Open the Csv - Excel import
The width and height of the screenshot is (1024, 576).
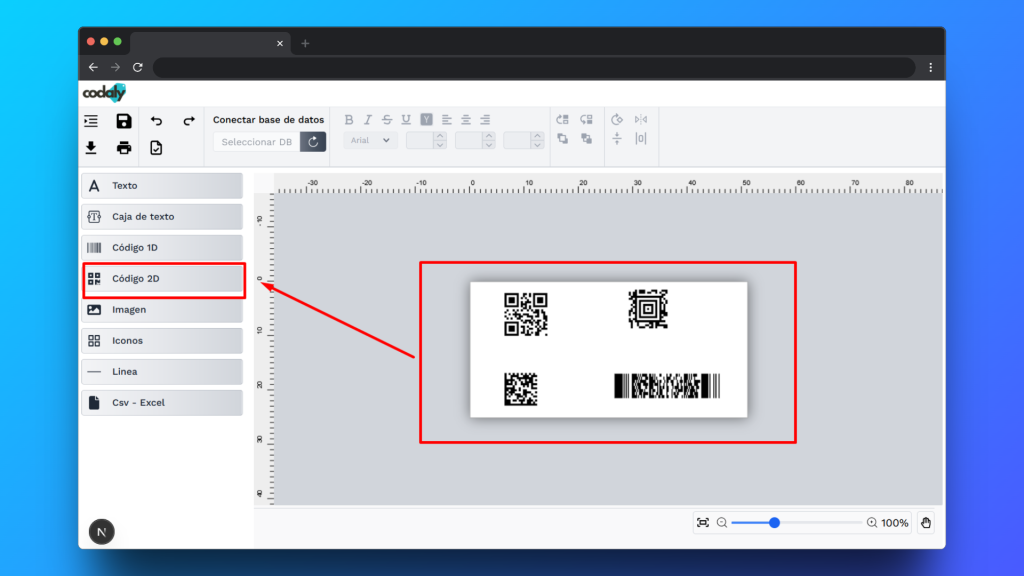coord(162,403)
